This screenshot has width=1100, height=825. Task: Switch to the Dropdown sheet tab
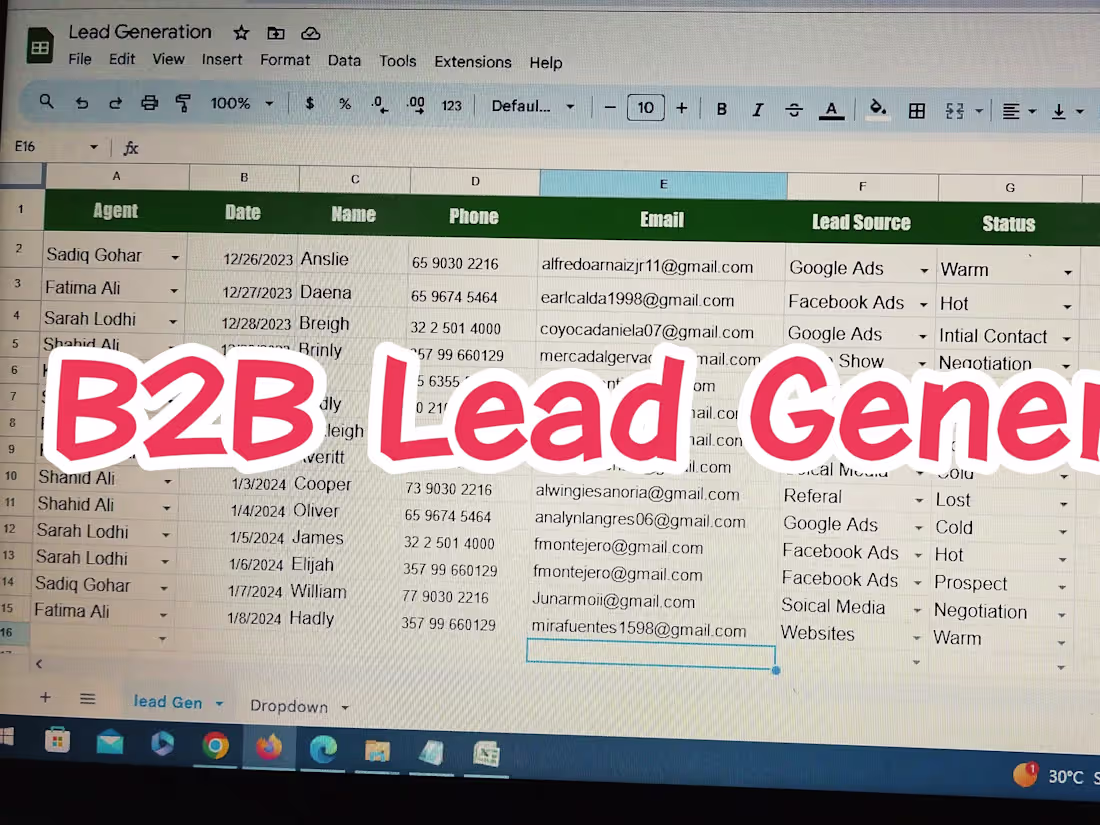click(x=288, y=706)
